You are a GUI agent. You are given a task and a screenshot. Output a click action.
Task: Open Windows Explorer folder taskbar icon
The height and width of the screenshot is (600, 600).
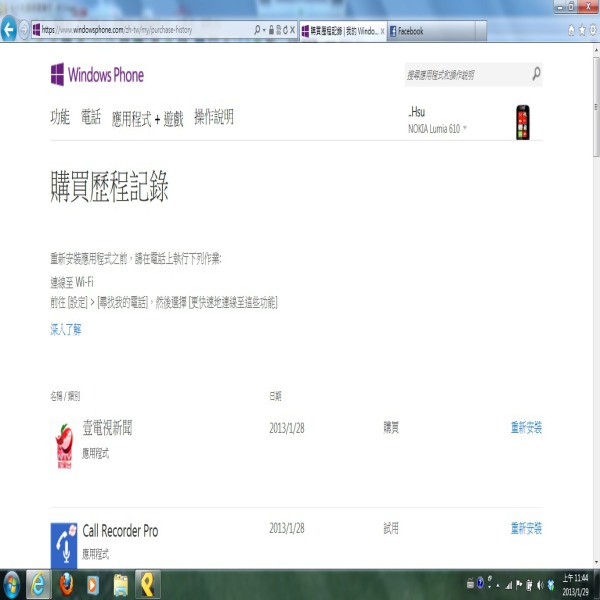(121, 585)
